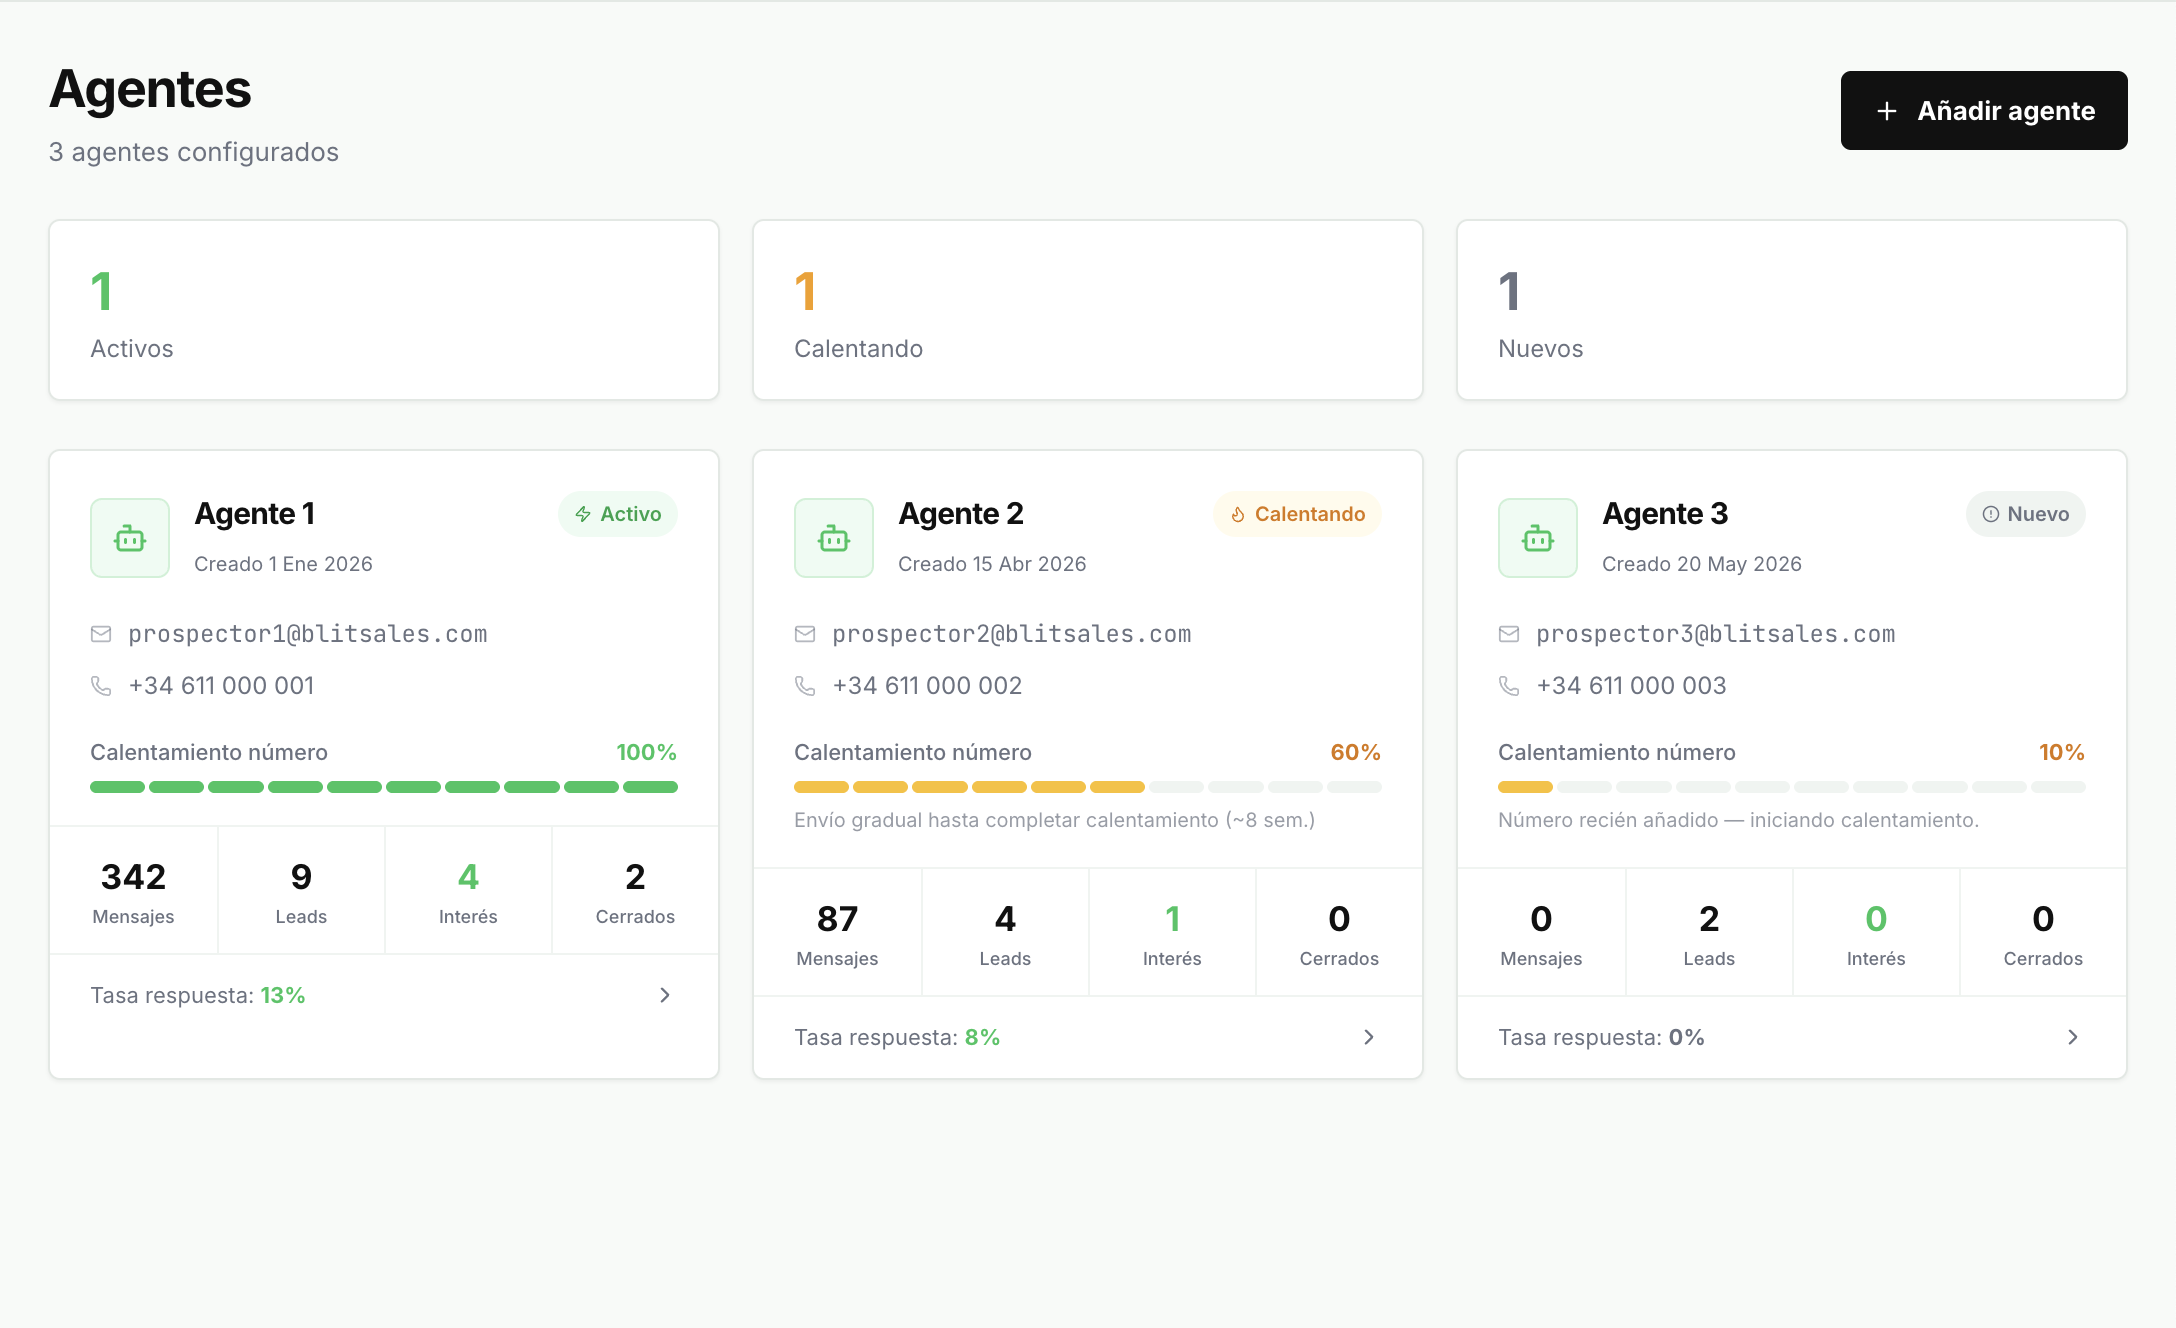The image size is (2176, 1328).
Task: Click the flame icon in Calentando badge
Action: coord(1238,514)
